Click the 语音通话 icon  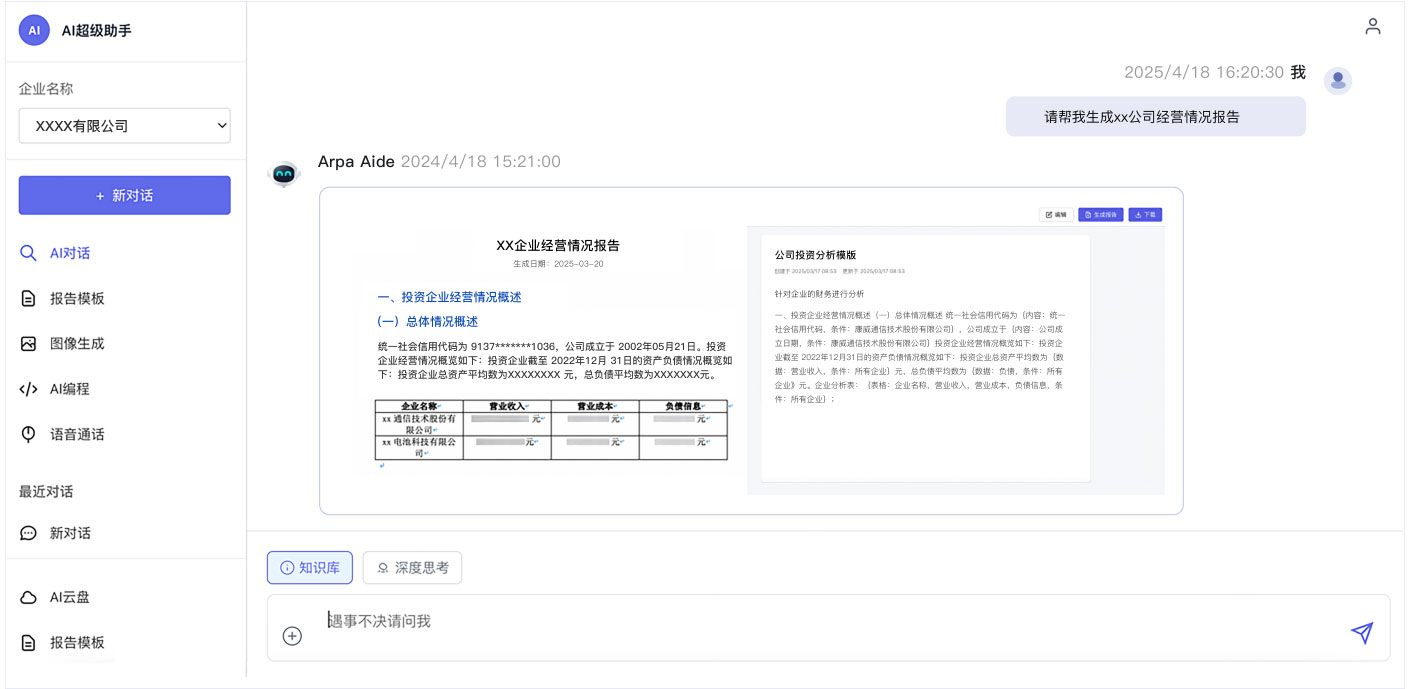click(28, 434)
